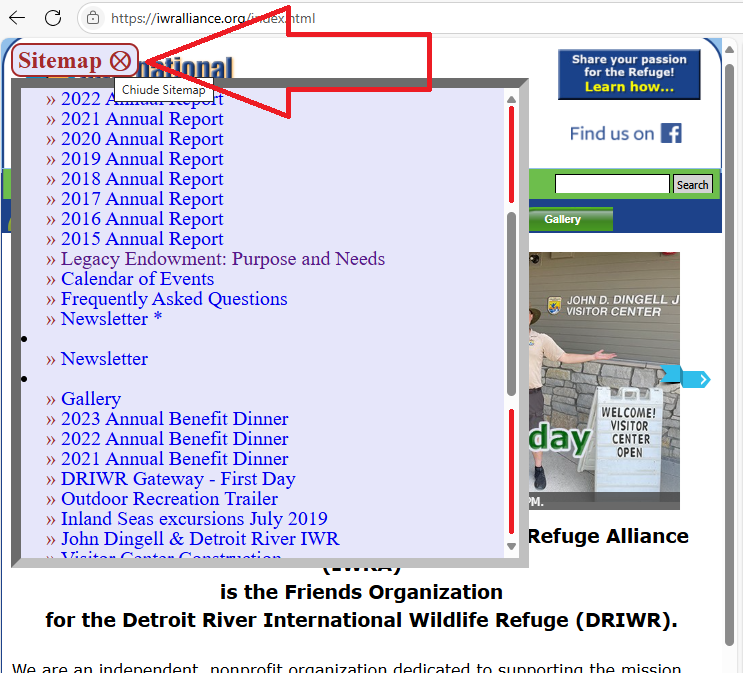The image size is (743, 678).
Task: Click the Search button
Action: (x=692, y=184)
